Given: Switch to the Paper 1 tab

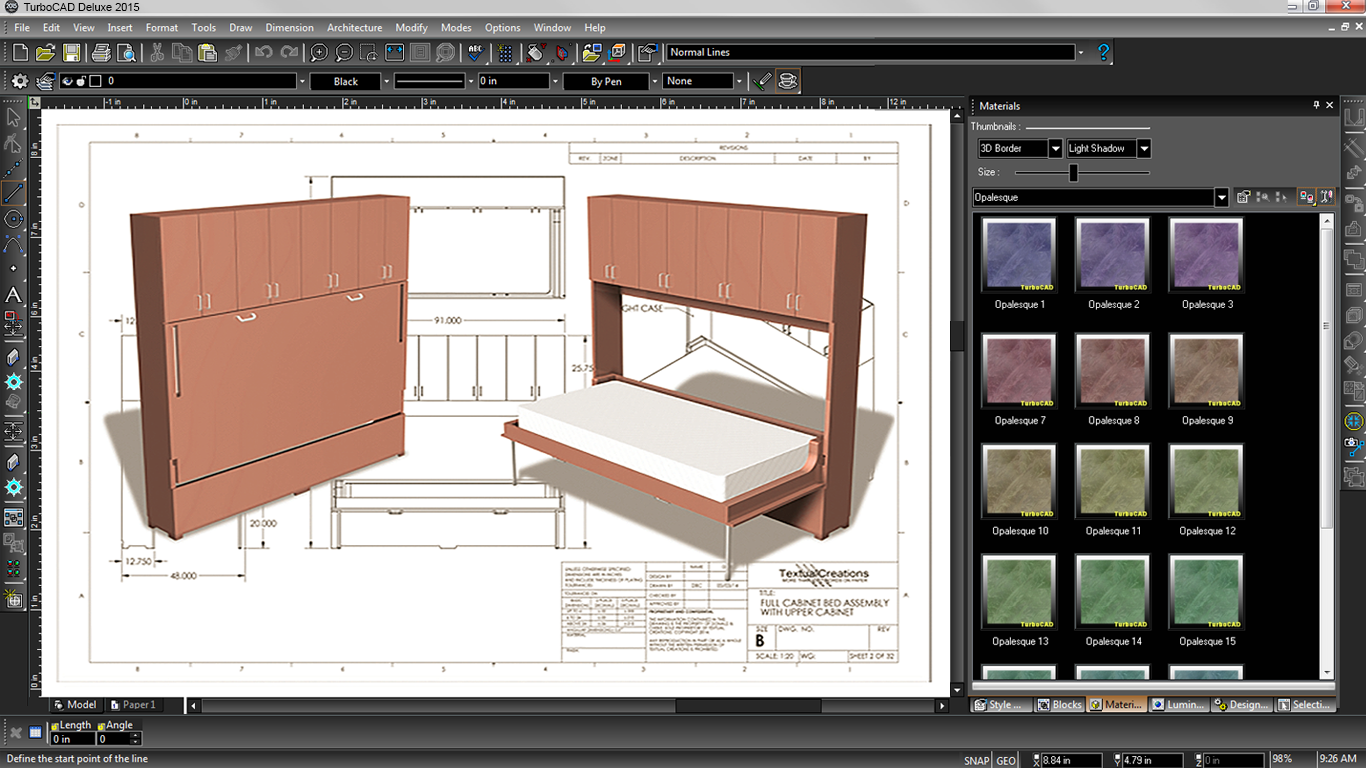Looking at the screenshot, I should tap(133, 705).
